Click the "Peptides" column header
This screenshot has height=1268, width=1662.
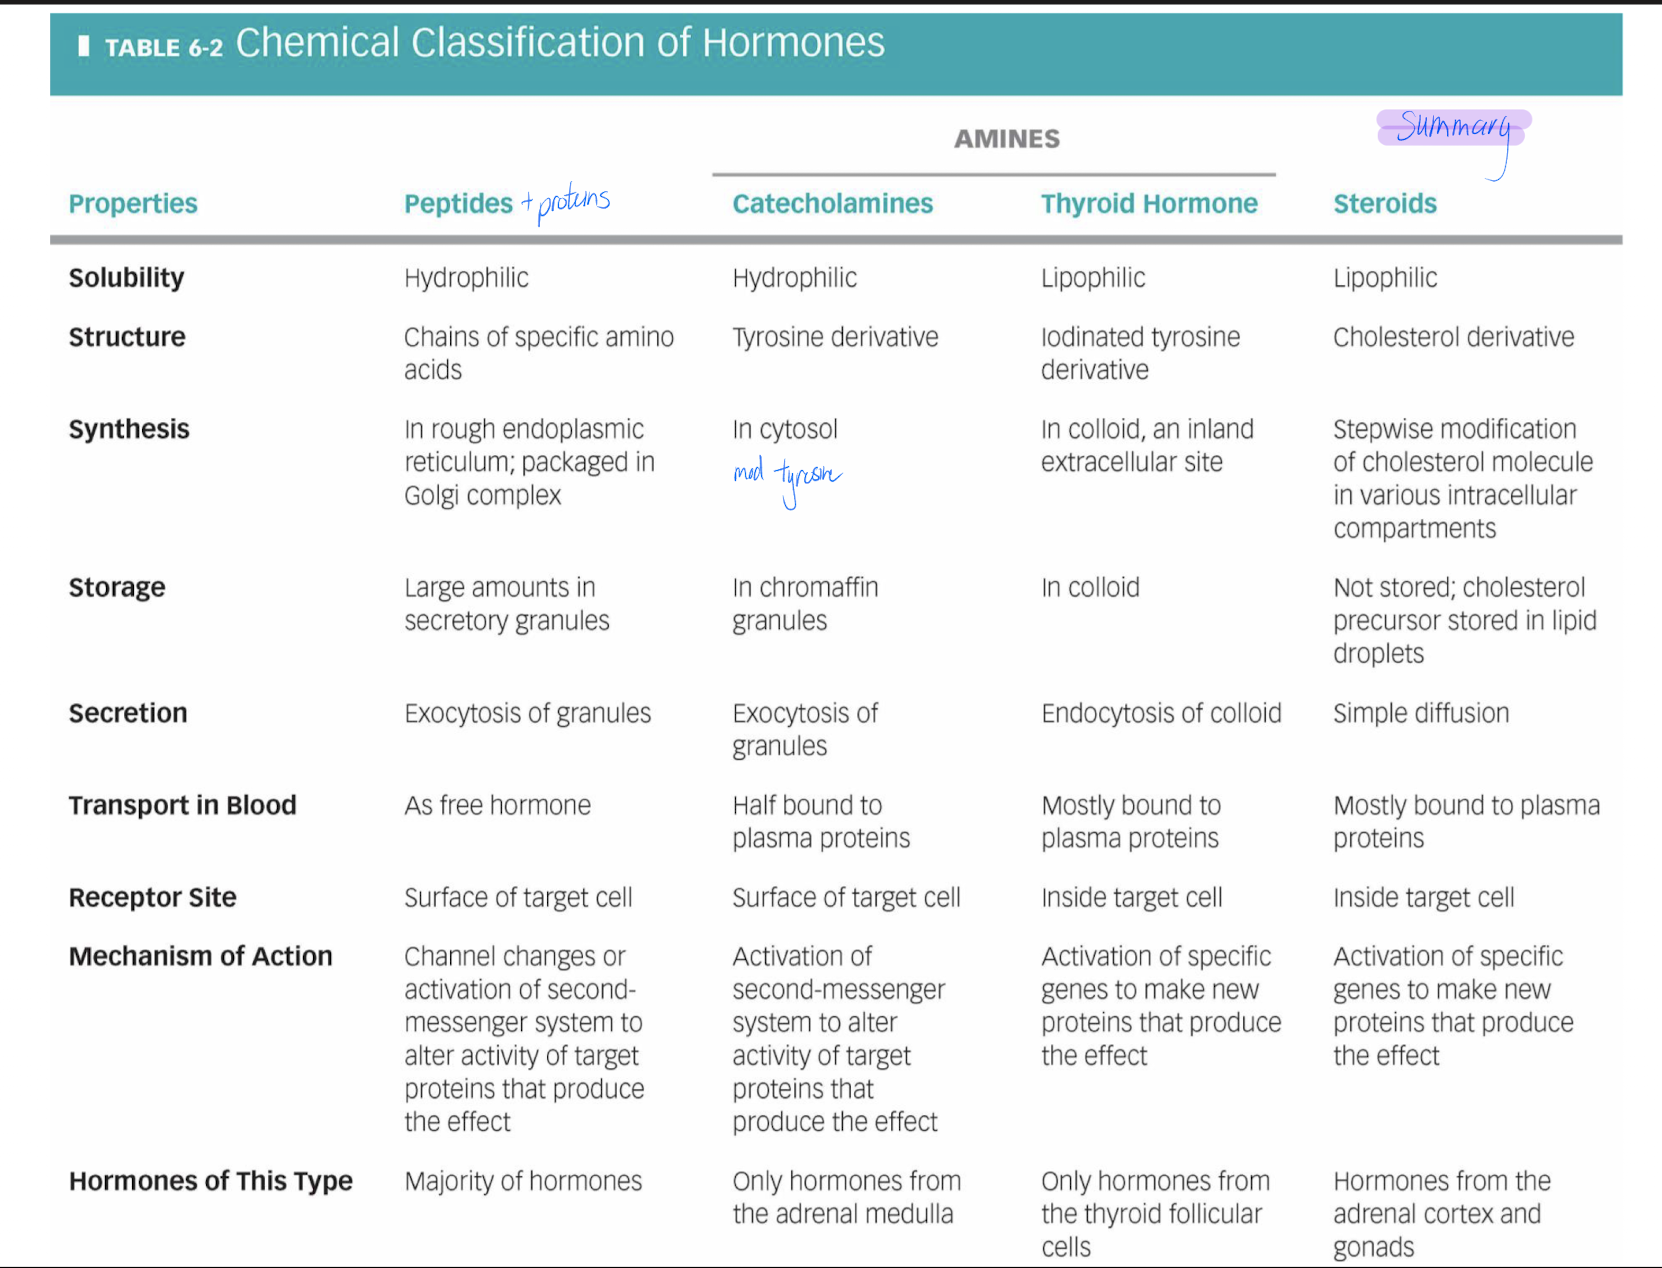coord(458,204)
